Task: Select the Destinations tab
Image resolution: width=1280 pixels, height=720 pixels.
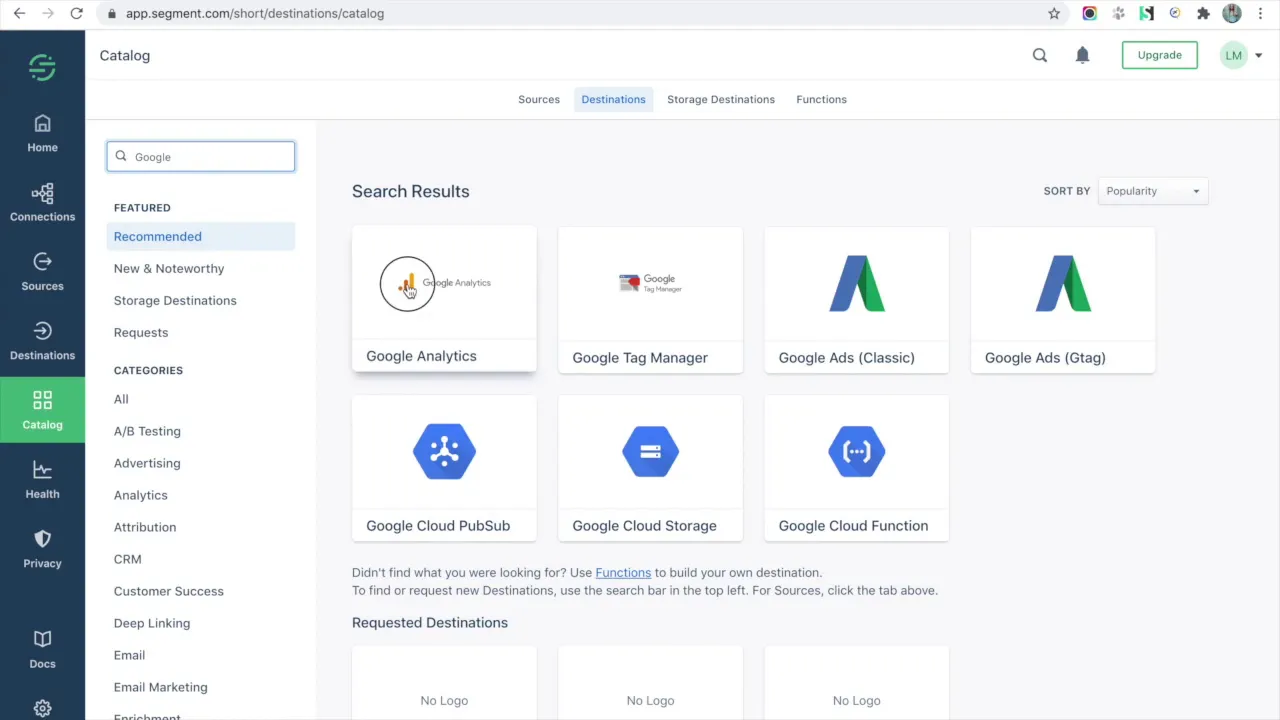Action: (x=613, y=99)
